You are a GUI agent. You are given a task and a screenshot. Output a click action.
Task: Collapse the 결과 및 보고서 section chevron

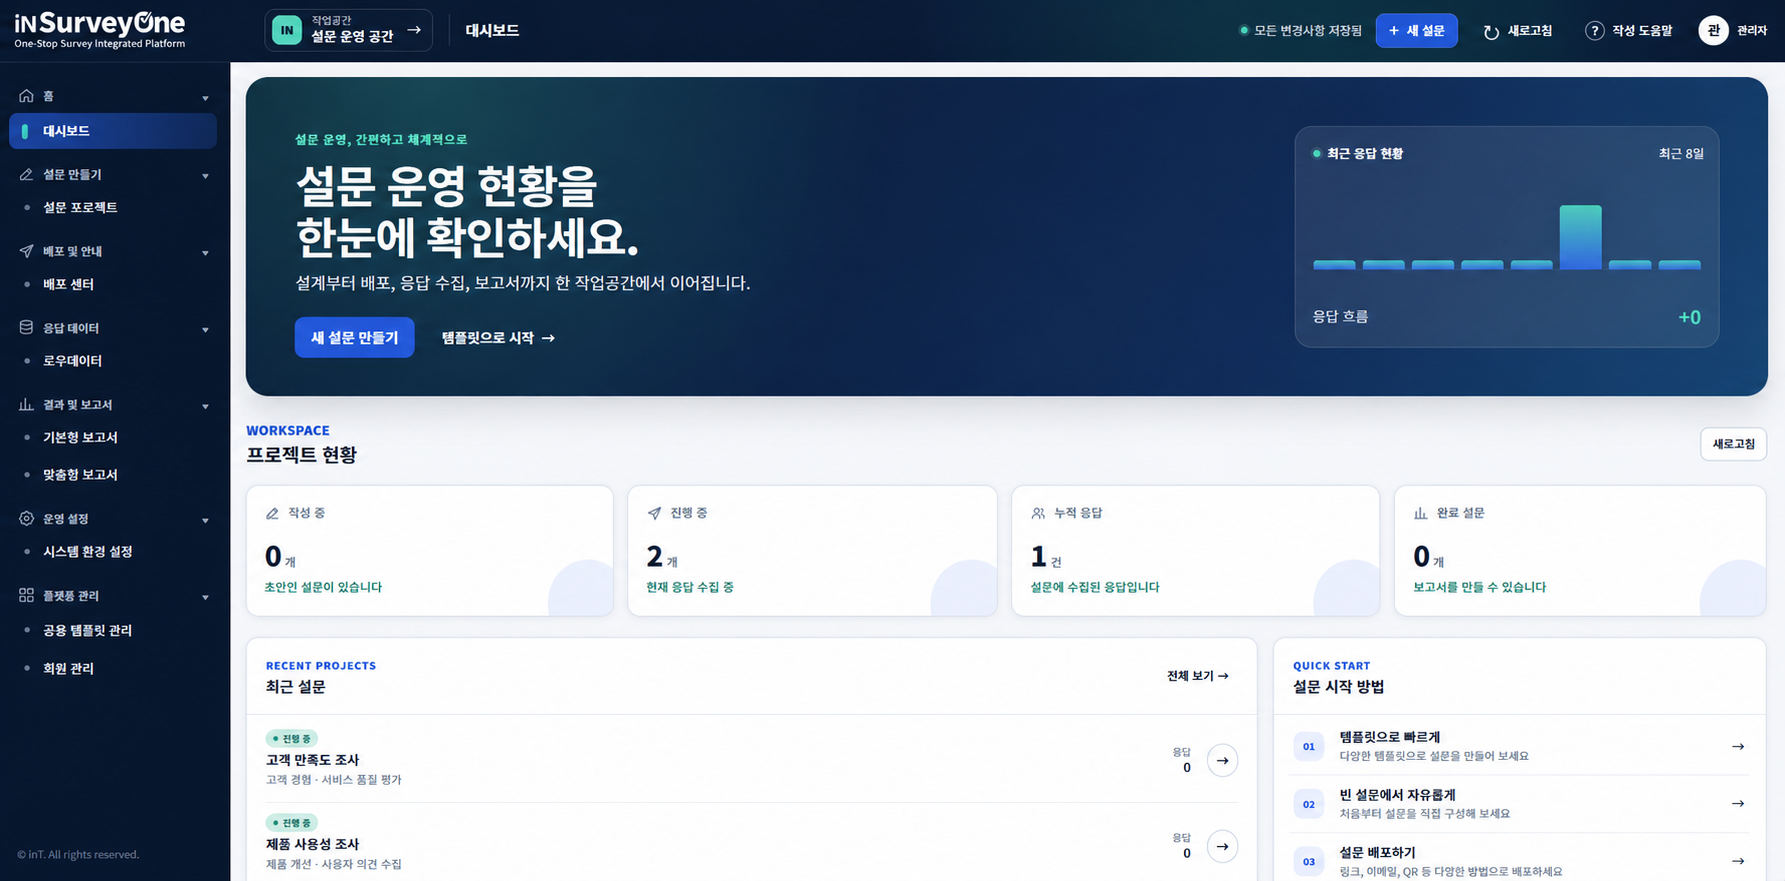point(205,407)
